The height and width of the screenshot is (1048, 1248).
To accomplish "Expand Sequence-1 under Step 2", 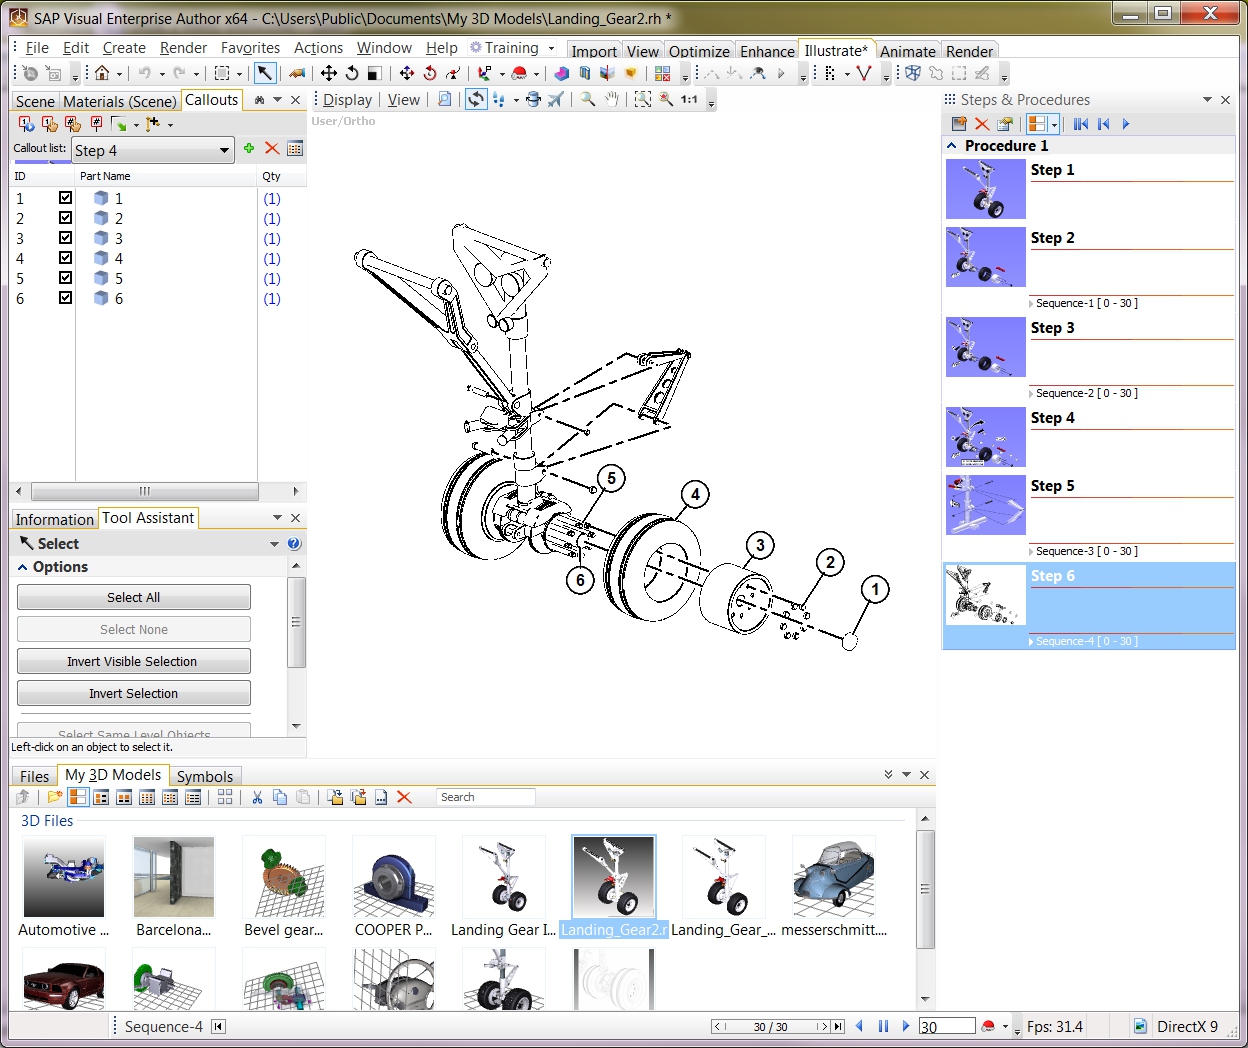I will click(1032, 304).
